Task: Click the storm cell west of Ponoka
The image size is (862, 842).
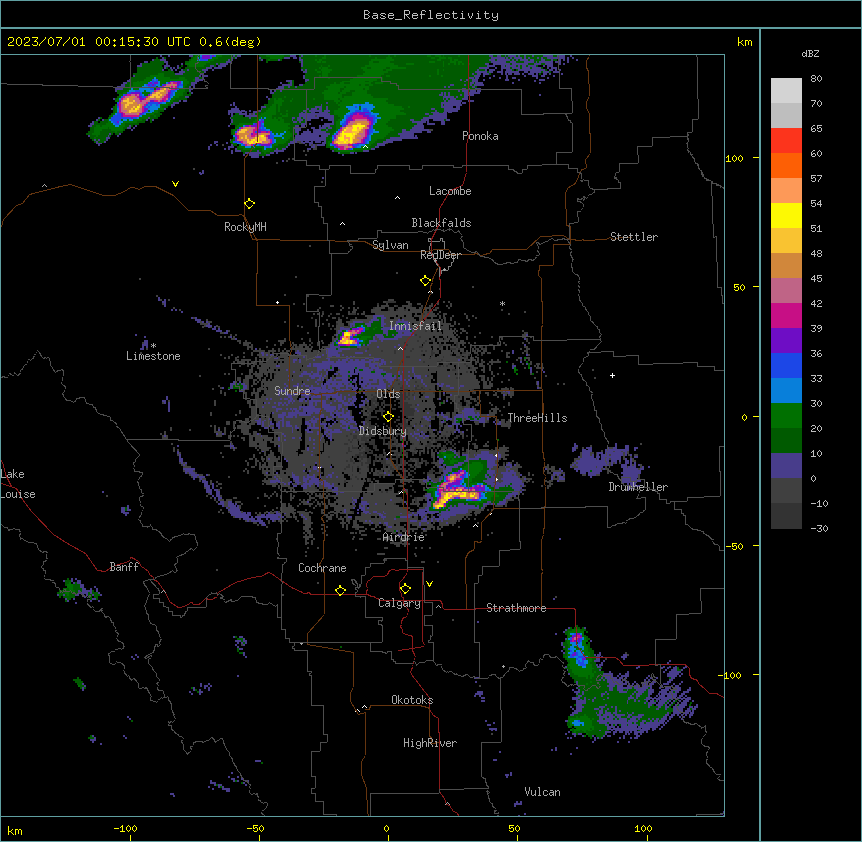Action: click(x=352, y=132)
